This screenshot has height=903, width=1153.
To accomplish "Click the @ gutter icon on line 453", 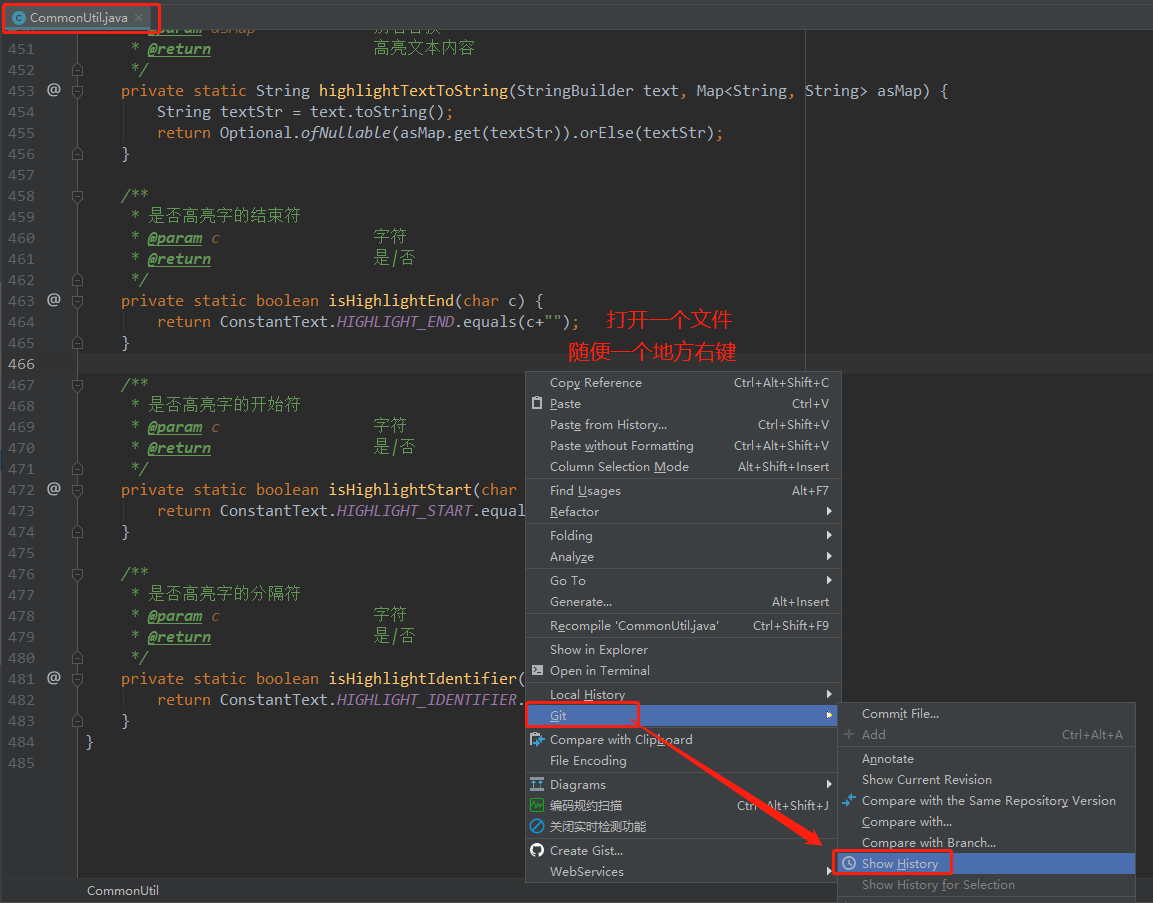I will tap(54, 90).
